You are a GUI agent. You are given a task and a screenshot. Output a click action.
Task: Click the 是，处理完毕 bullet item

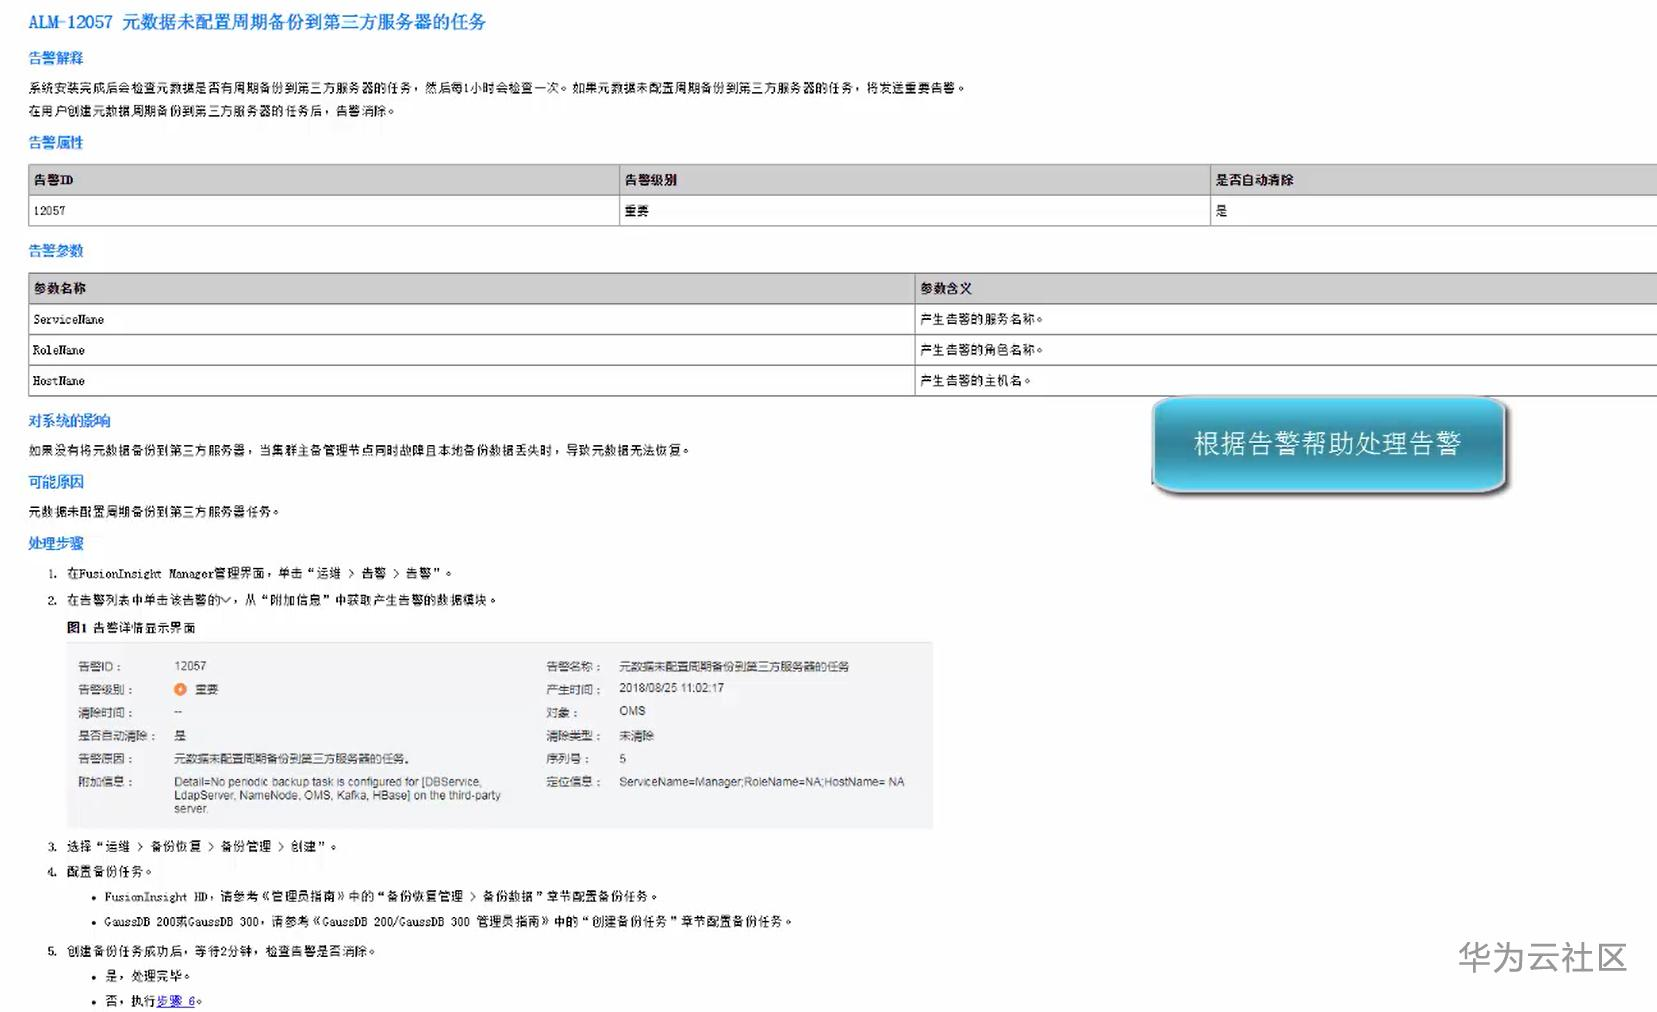tap(147, 976)
